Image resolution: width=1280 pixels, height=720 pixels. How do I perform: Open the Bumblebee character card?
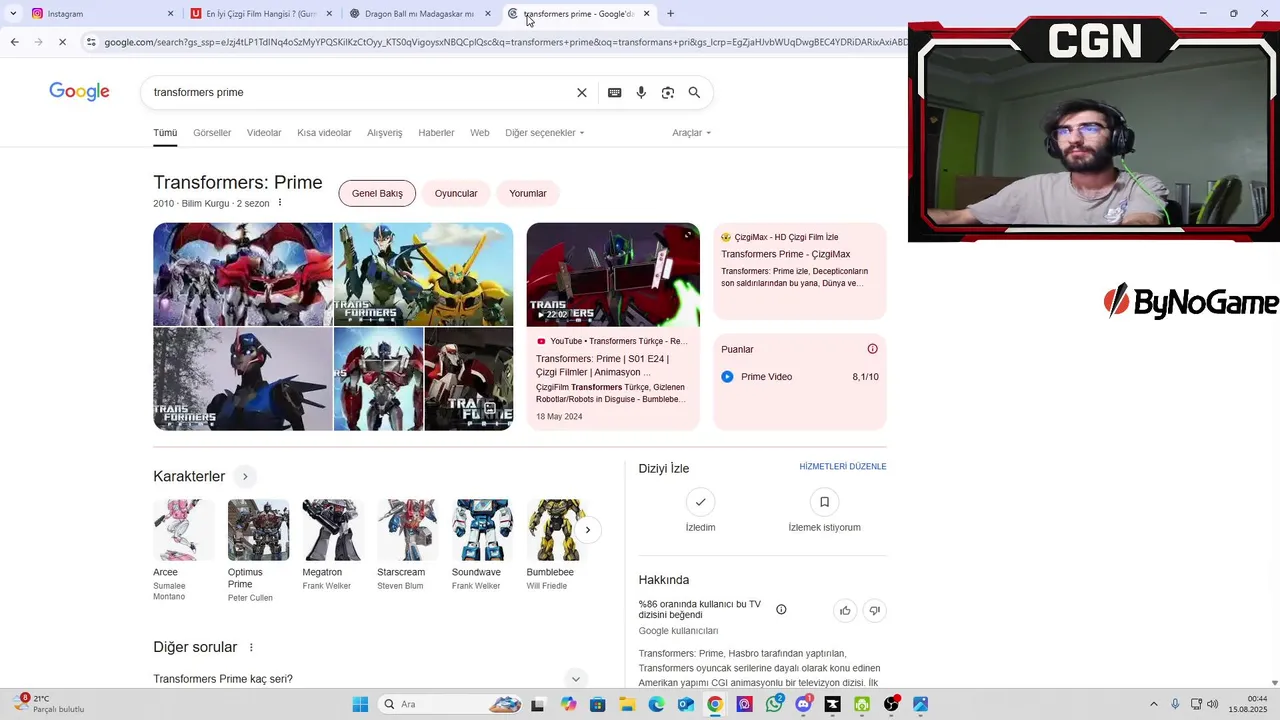556,545
